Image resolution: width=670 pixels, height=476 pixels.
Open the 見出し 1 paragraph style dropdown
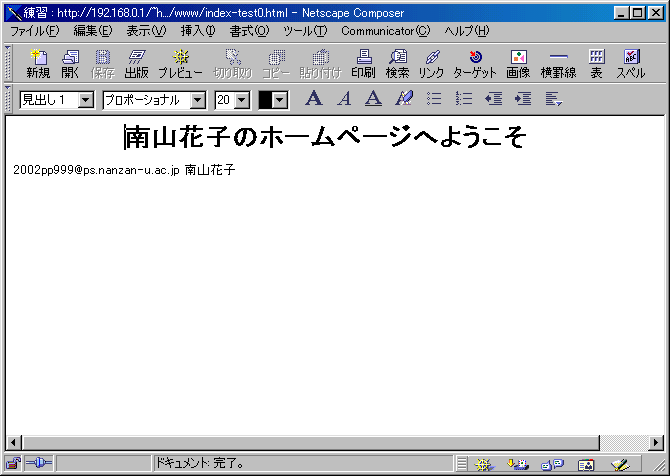(x=85, y=100)
